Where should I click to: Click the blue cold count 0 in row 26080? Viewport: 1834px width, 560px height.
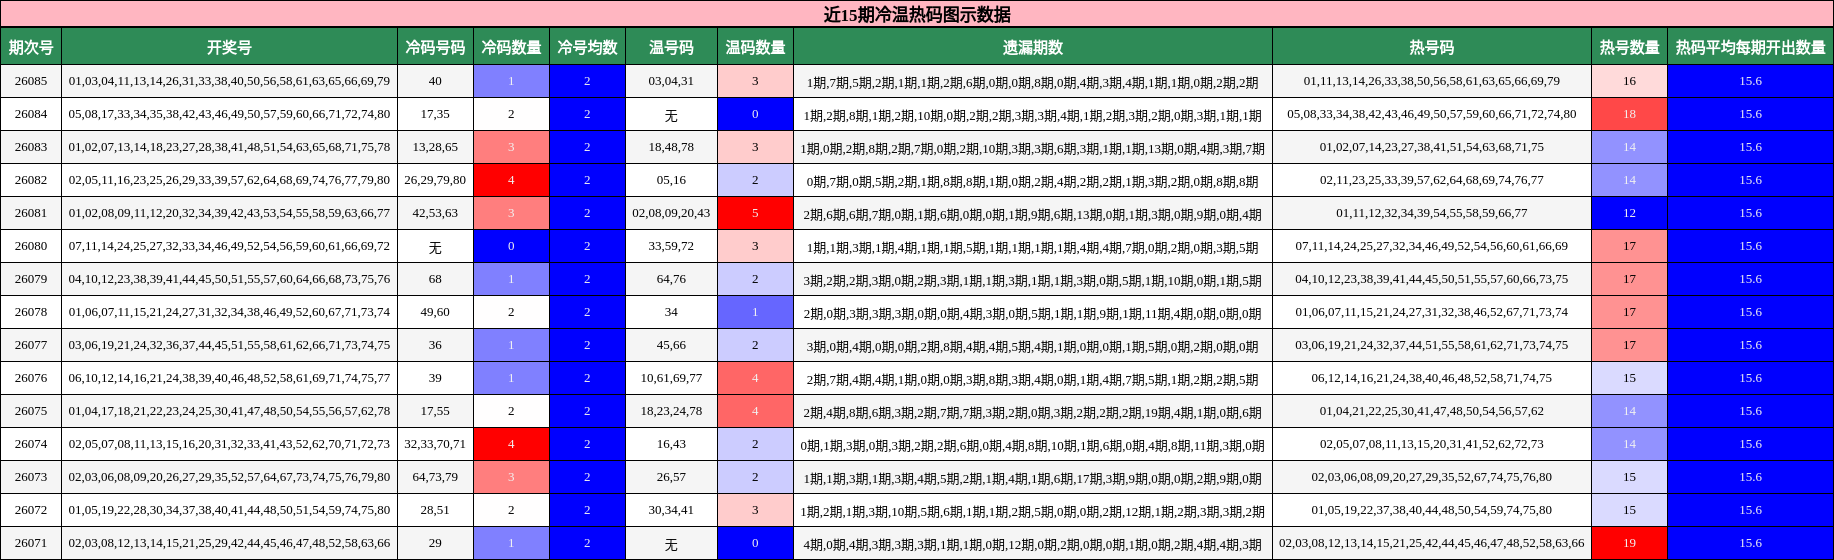point(511,246)
